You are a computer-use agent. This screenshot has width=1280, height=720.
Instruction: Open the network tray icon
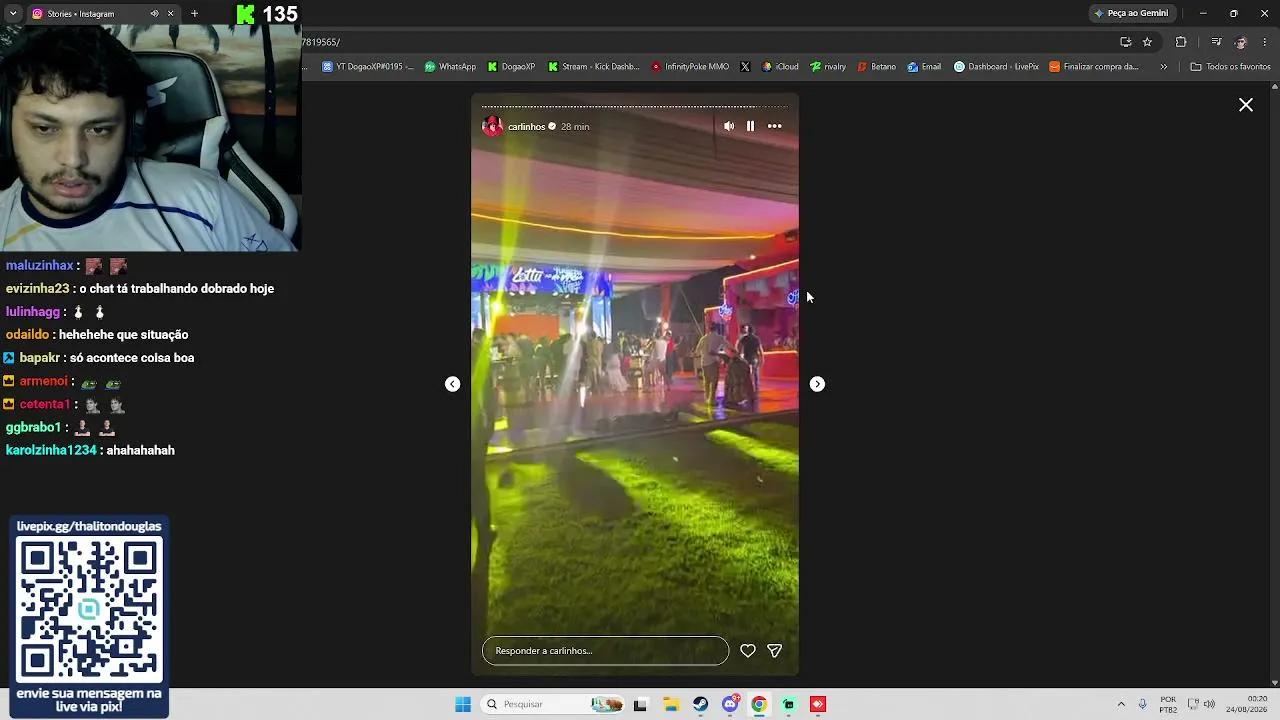[x=1193, y=704]
